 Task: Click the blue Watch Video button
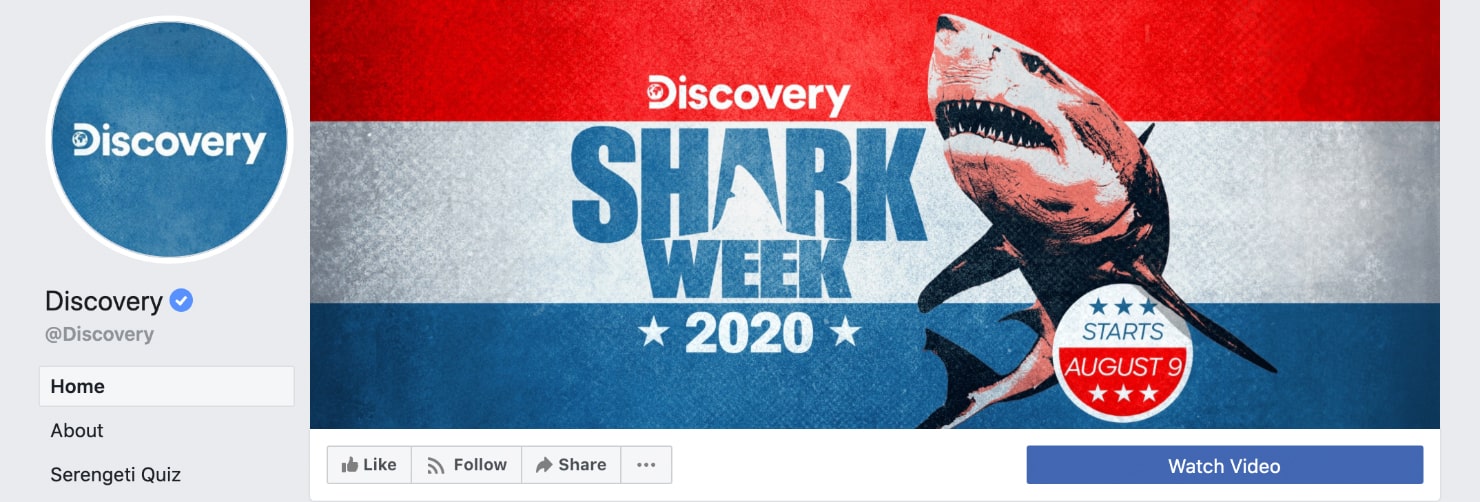1224,466
